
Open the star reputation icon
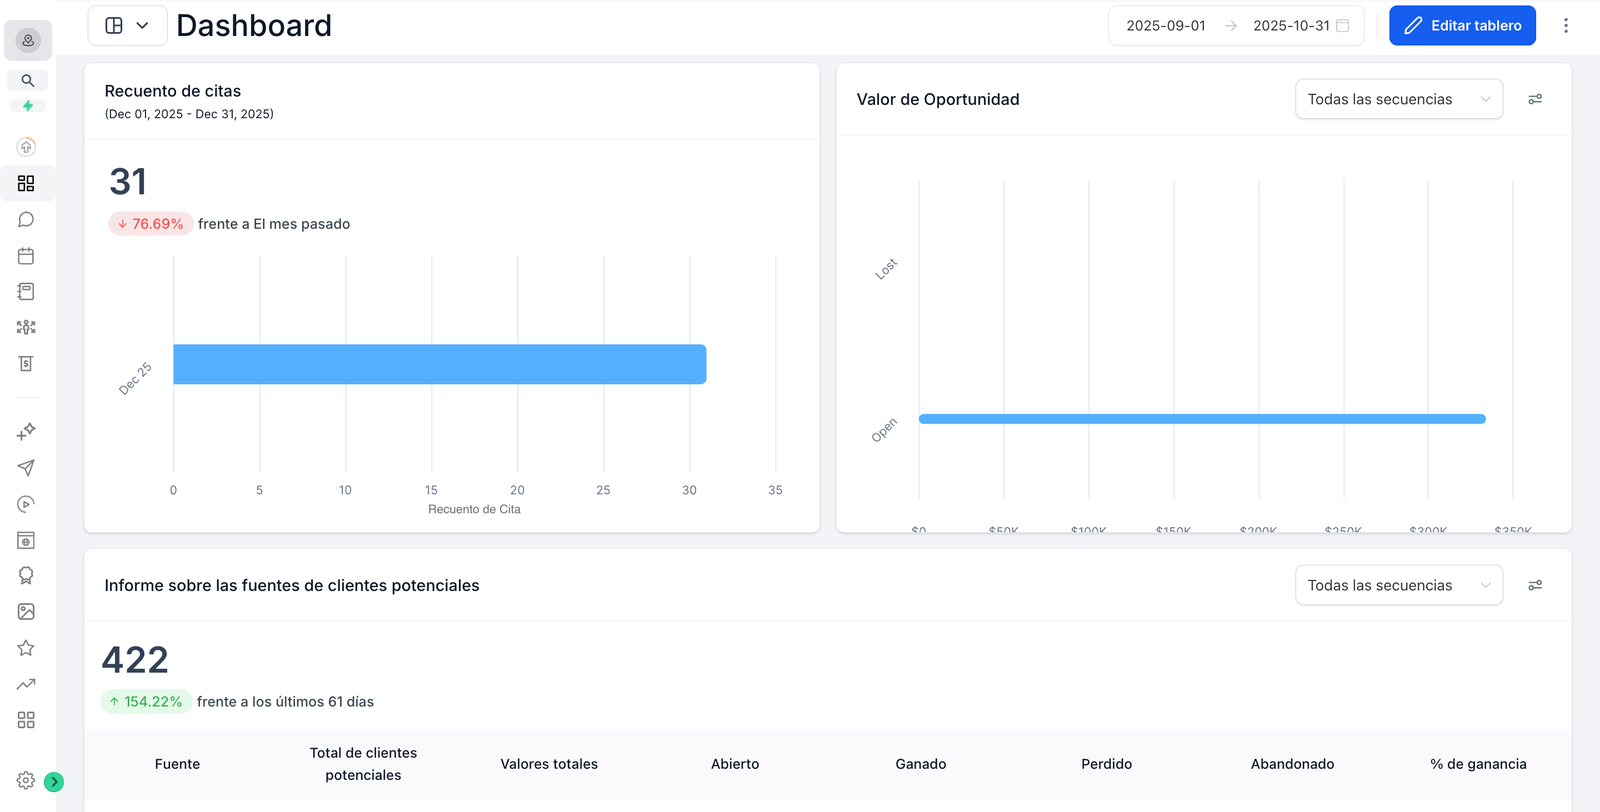pos(26,648)
